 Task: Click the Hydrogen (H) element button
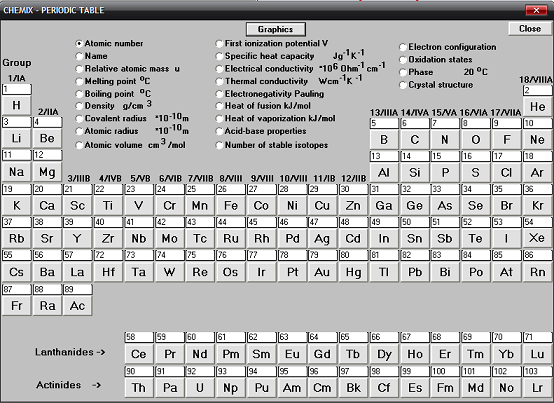point(16,105)
